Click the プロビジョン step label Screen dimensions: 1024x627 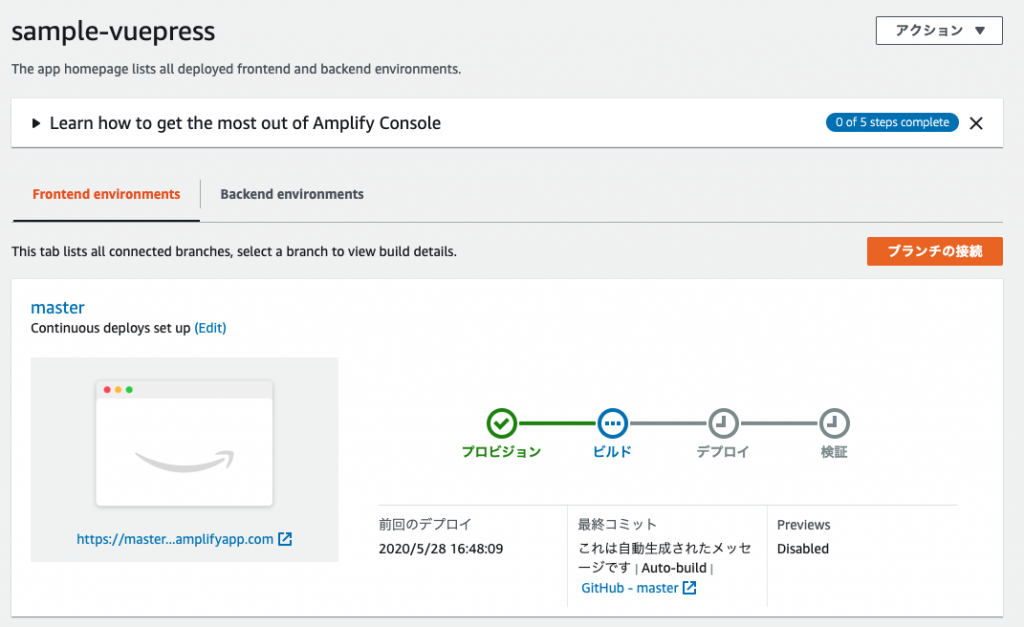pyautogui.click(x=502, y=452)
